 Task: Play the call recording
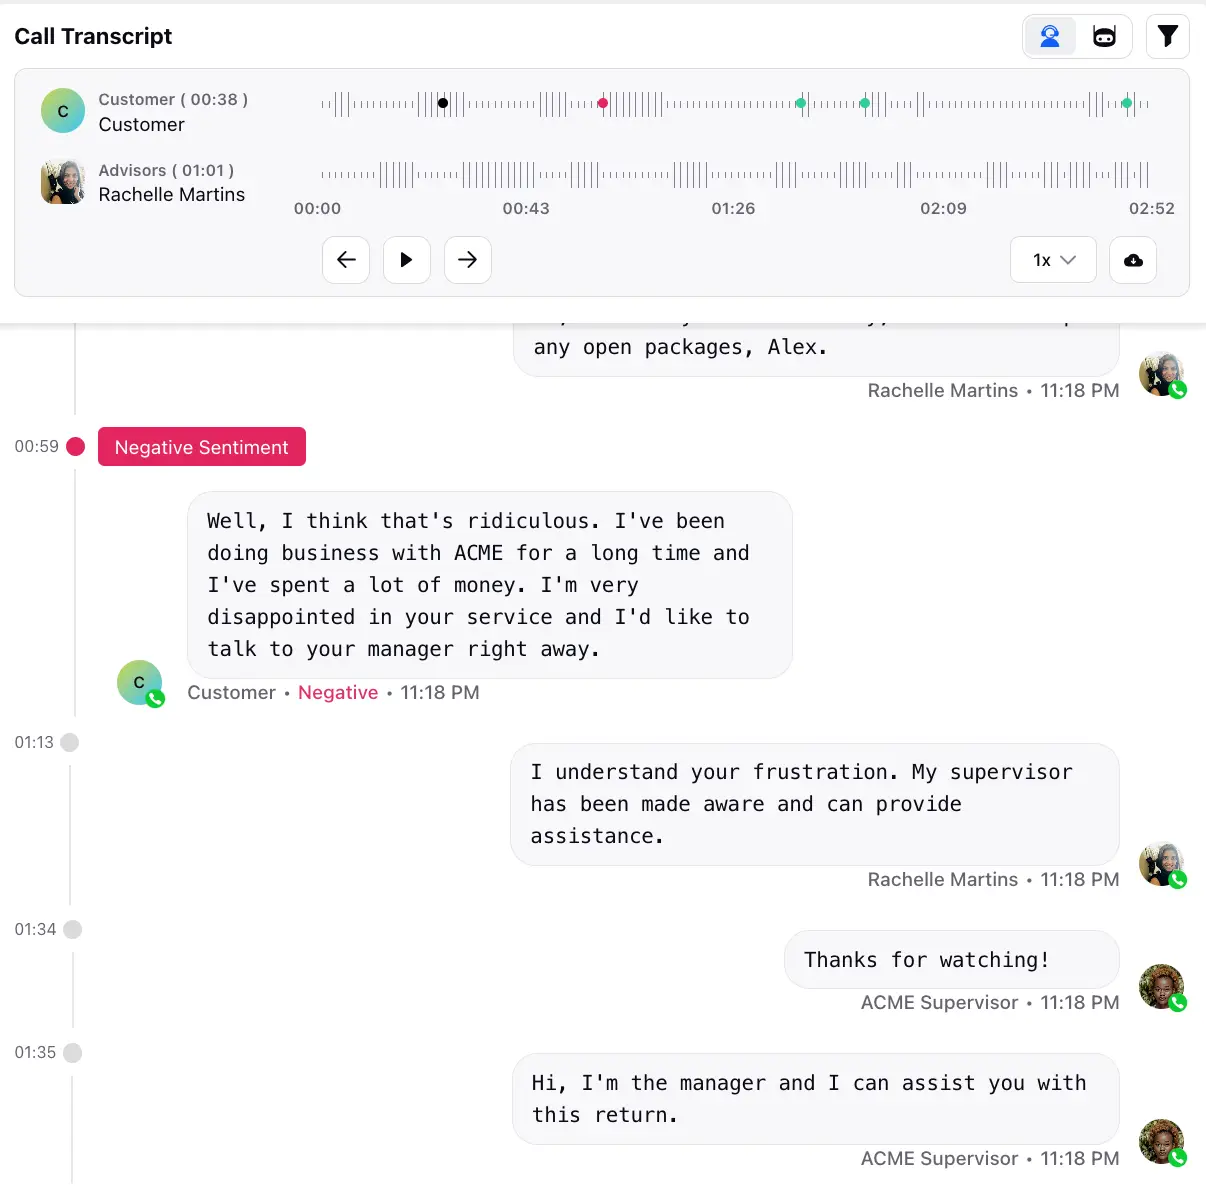point(406,260)
